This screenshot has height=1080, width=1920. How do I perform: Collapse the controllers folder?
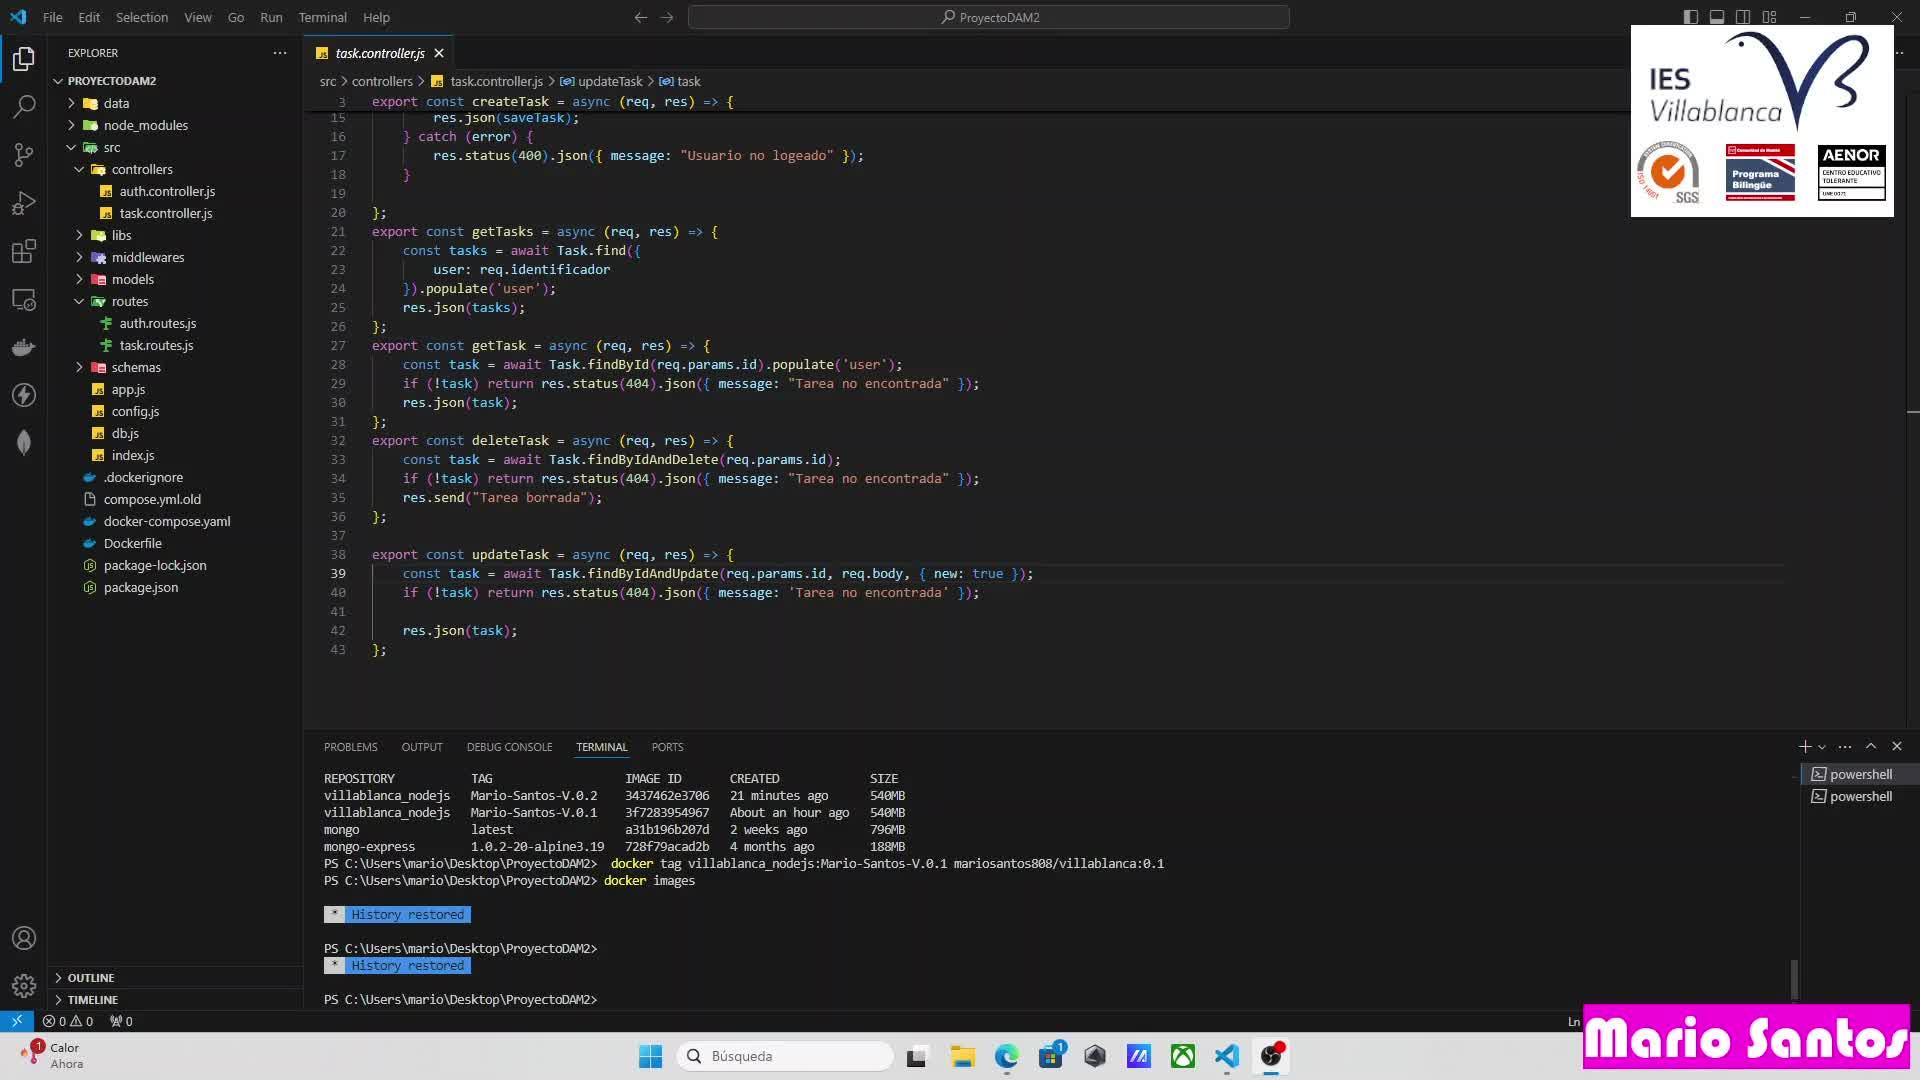tap(141, 169)
